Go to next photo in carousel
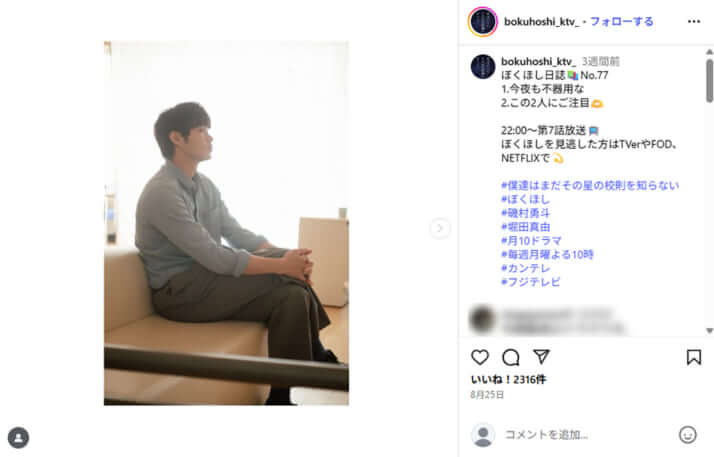 pyautogui.click(x=439, y=228)
